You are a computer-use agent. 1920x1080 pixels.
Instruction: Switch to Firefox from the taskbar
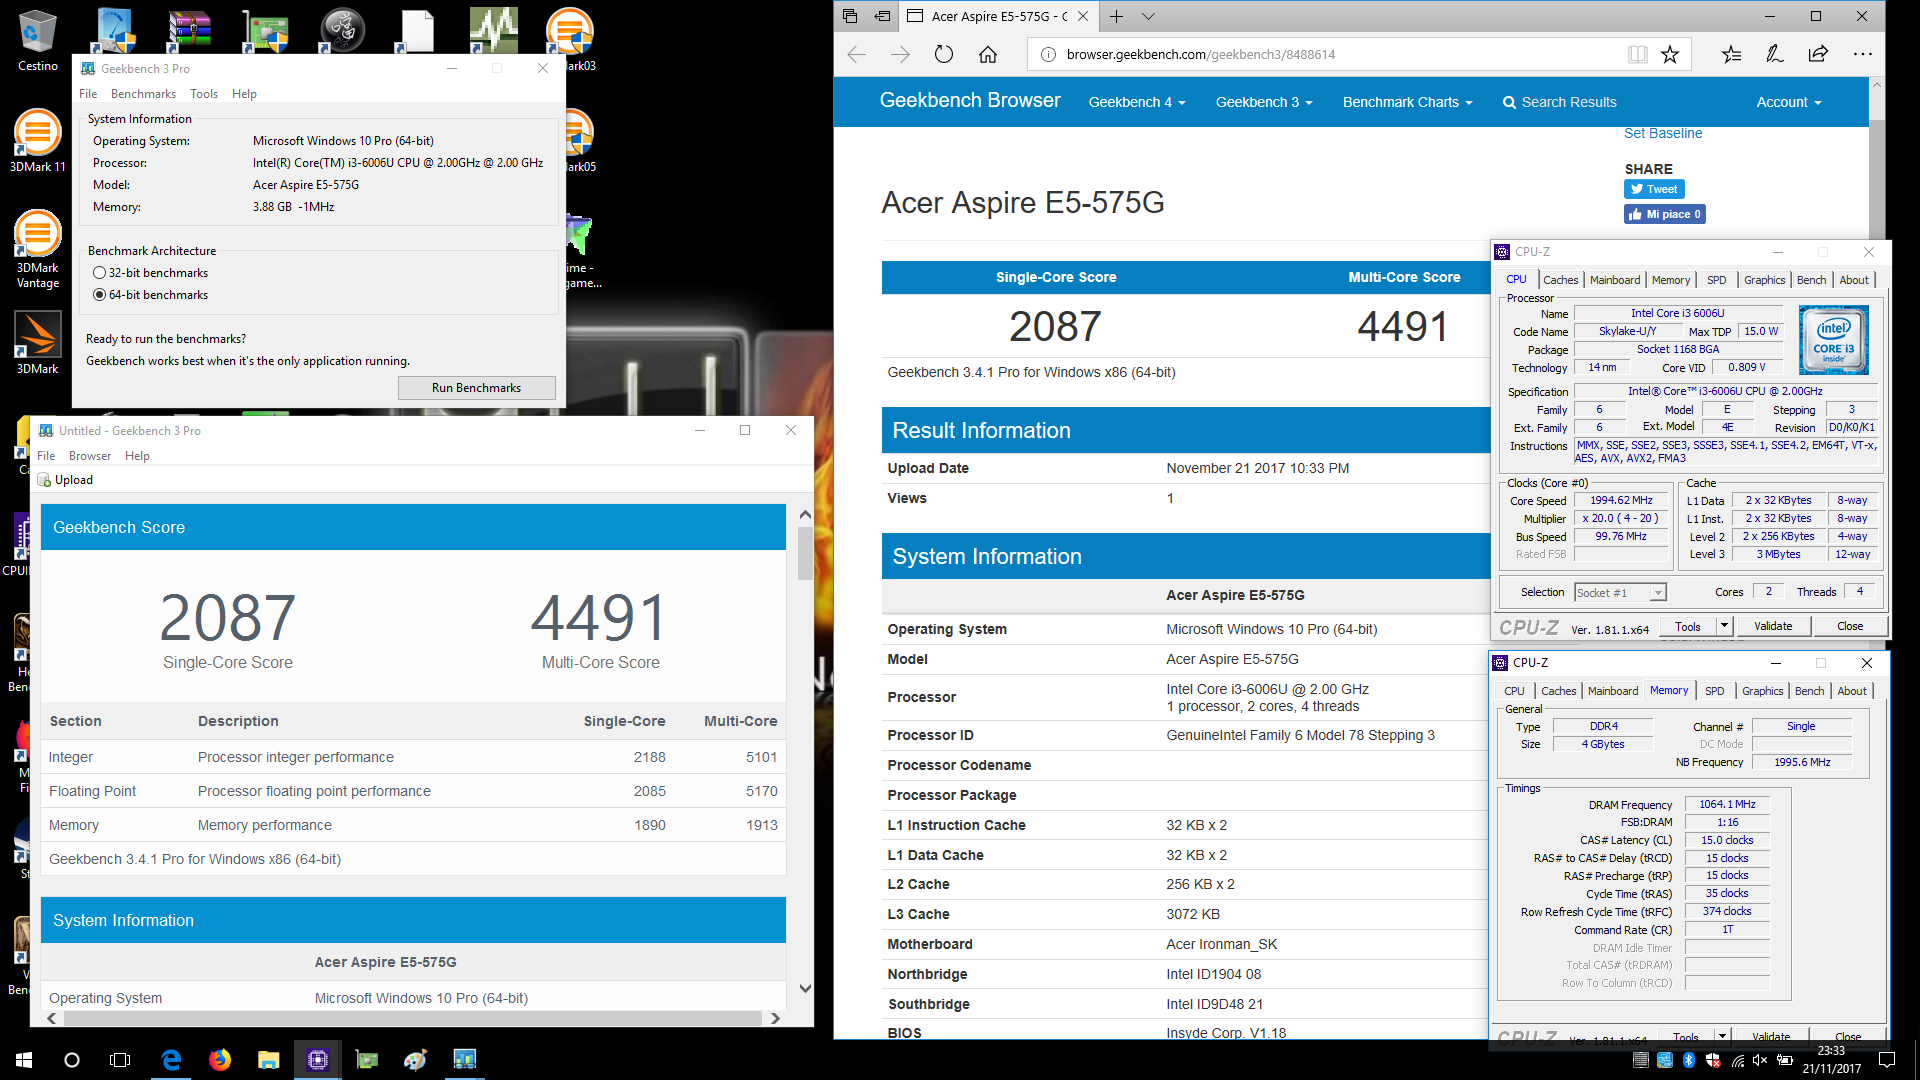click(x=220, y=1060)
